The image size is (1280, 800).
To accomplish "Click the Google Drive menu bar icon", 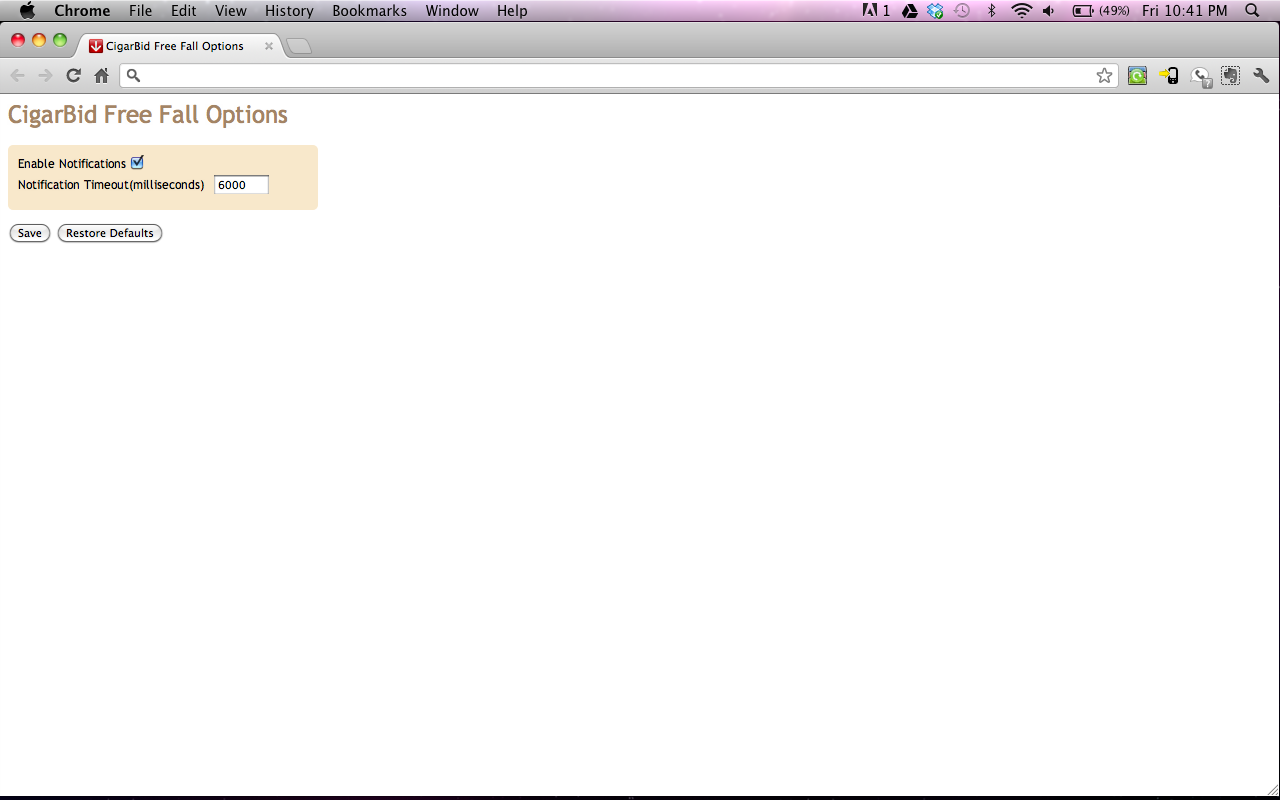I will [x=910, y=11].
